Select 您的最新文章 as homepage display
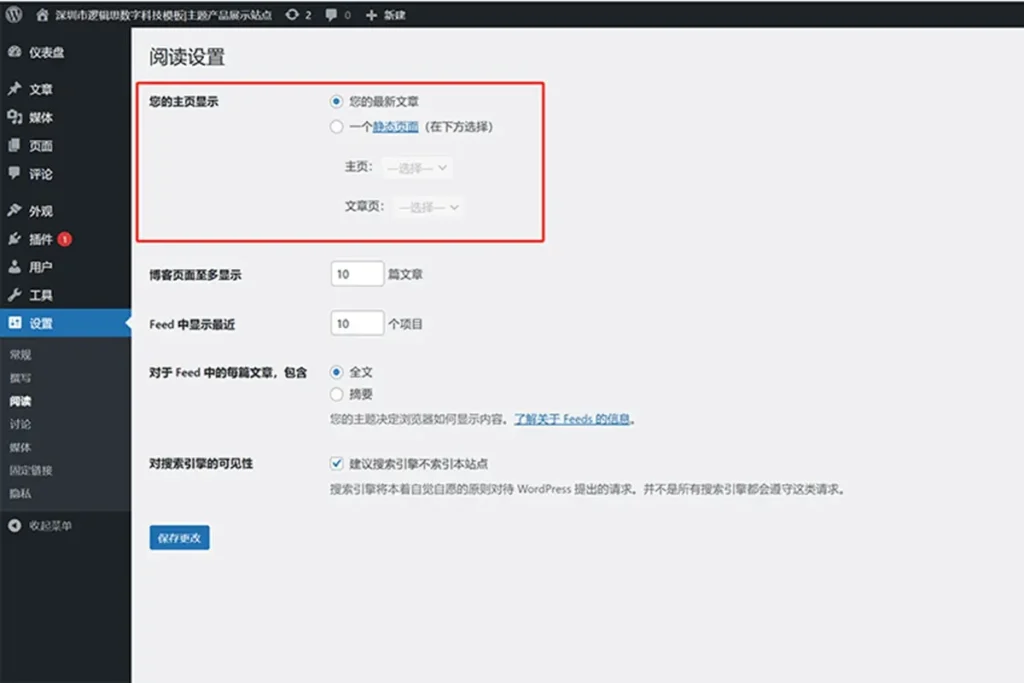 [x=337, y=101]
